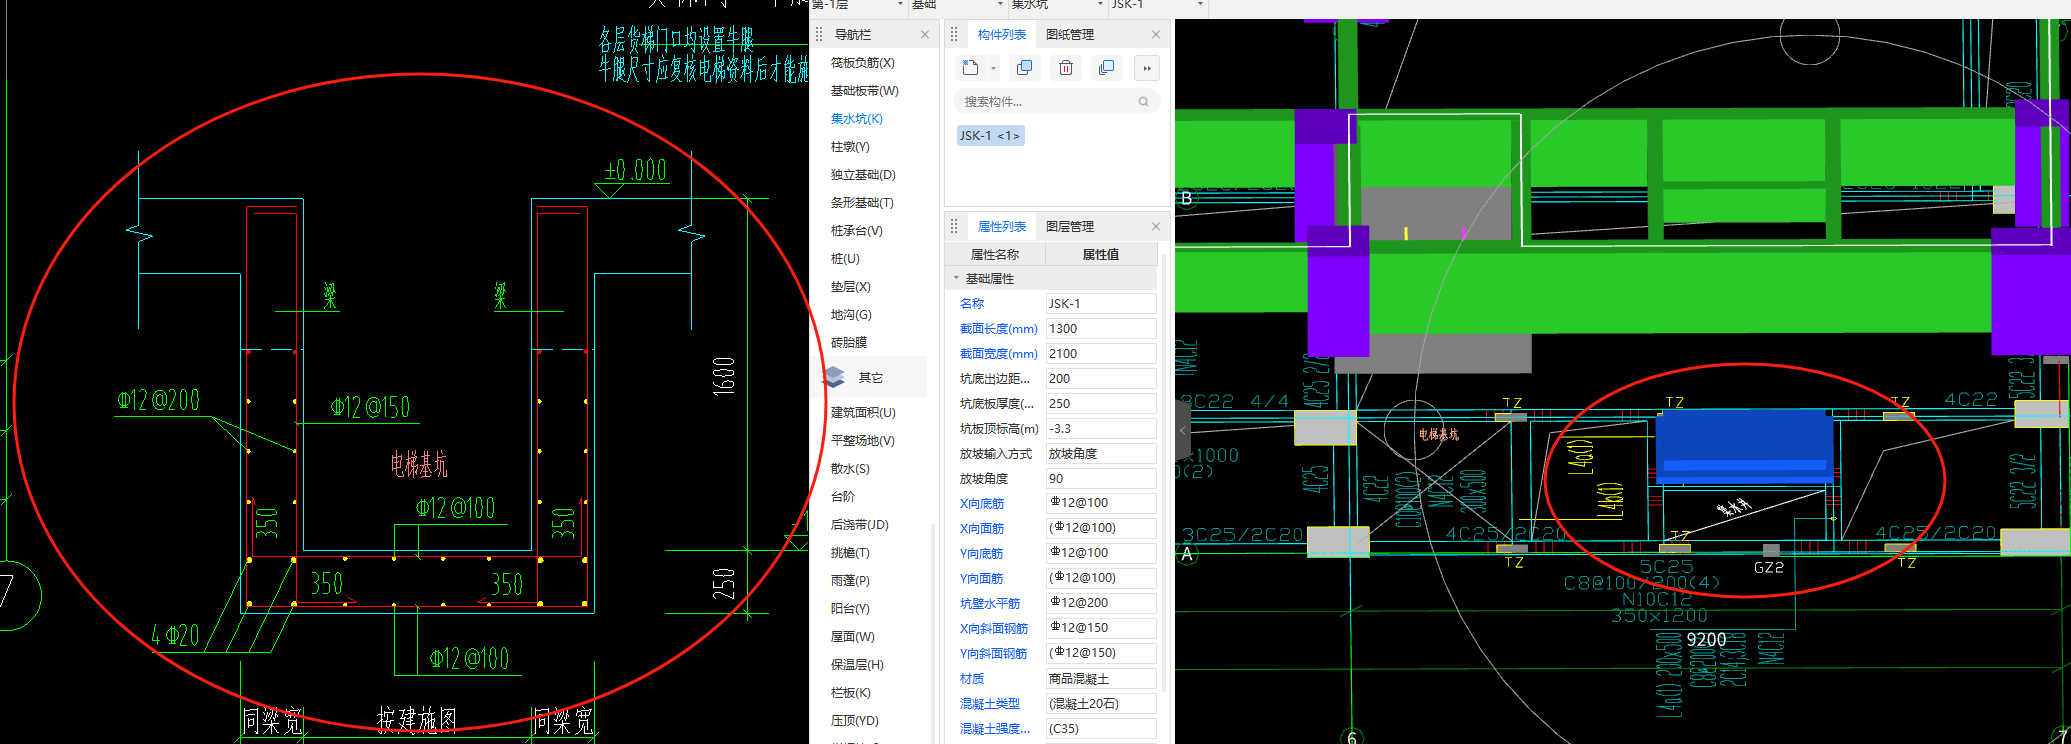The width and height of the screenshot is (2071, 744).
Task: Close the 构件列表 panel
Action: 1156,34
